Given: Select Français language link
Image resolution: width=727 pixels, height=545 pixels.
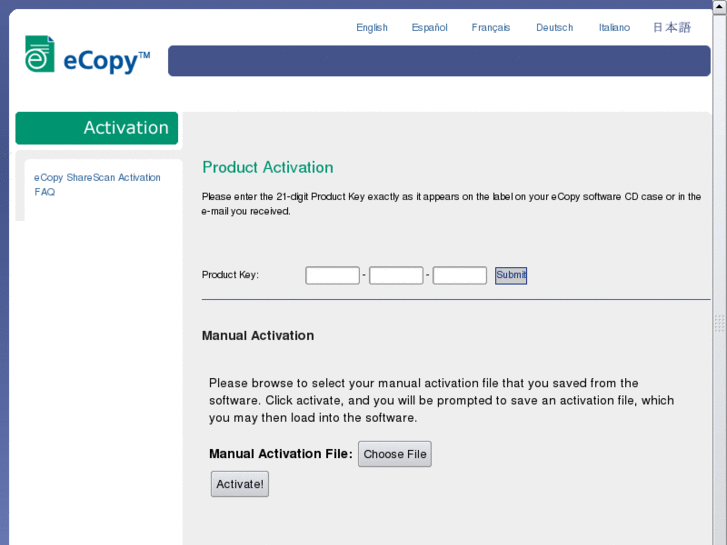Looking at the screenshot, I should coord(491,28).
